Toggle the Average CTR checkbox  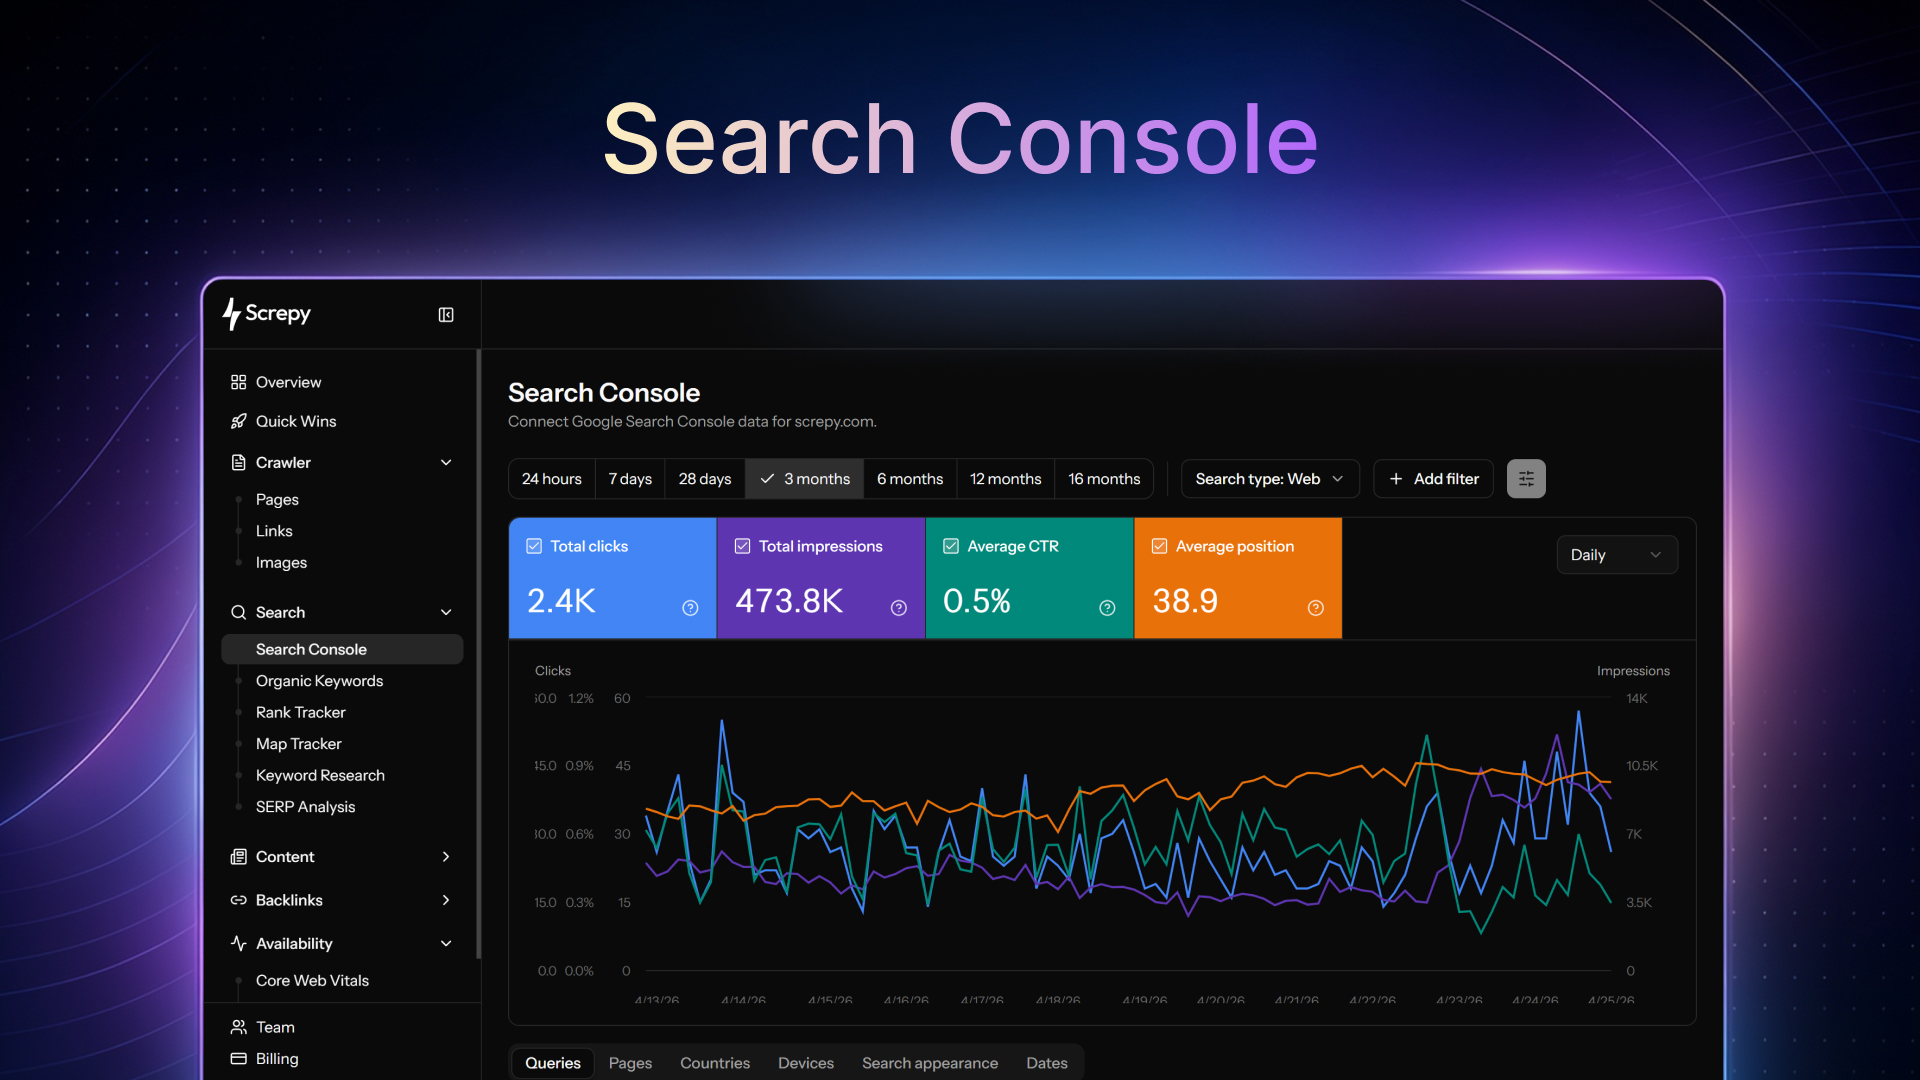click(x=951, y=546)
